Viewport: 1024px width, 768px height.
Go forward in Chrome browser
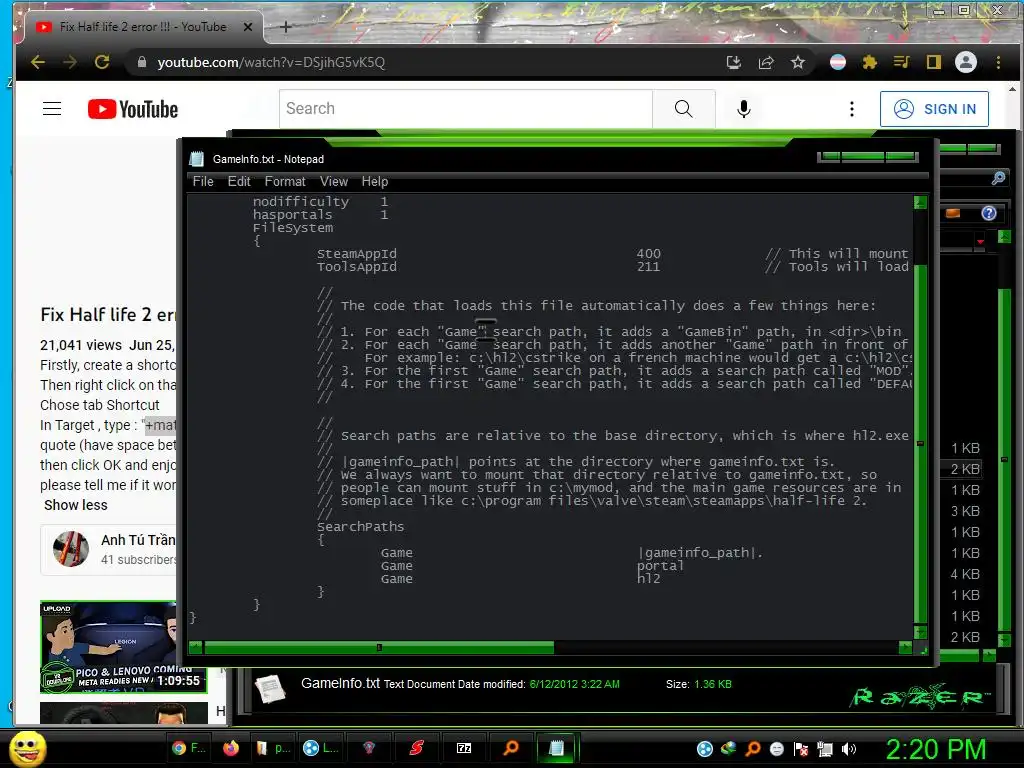click(69, 63)
